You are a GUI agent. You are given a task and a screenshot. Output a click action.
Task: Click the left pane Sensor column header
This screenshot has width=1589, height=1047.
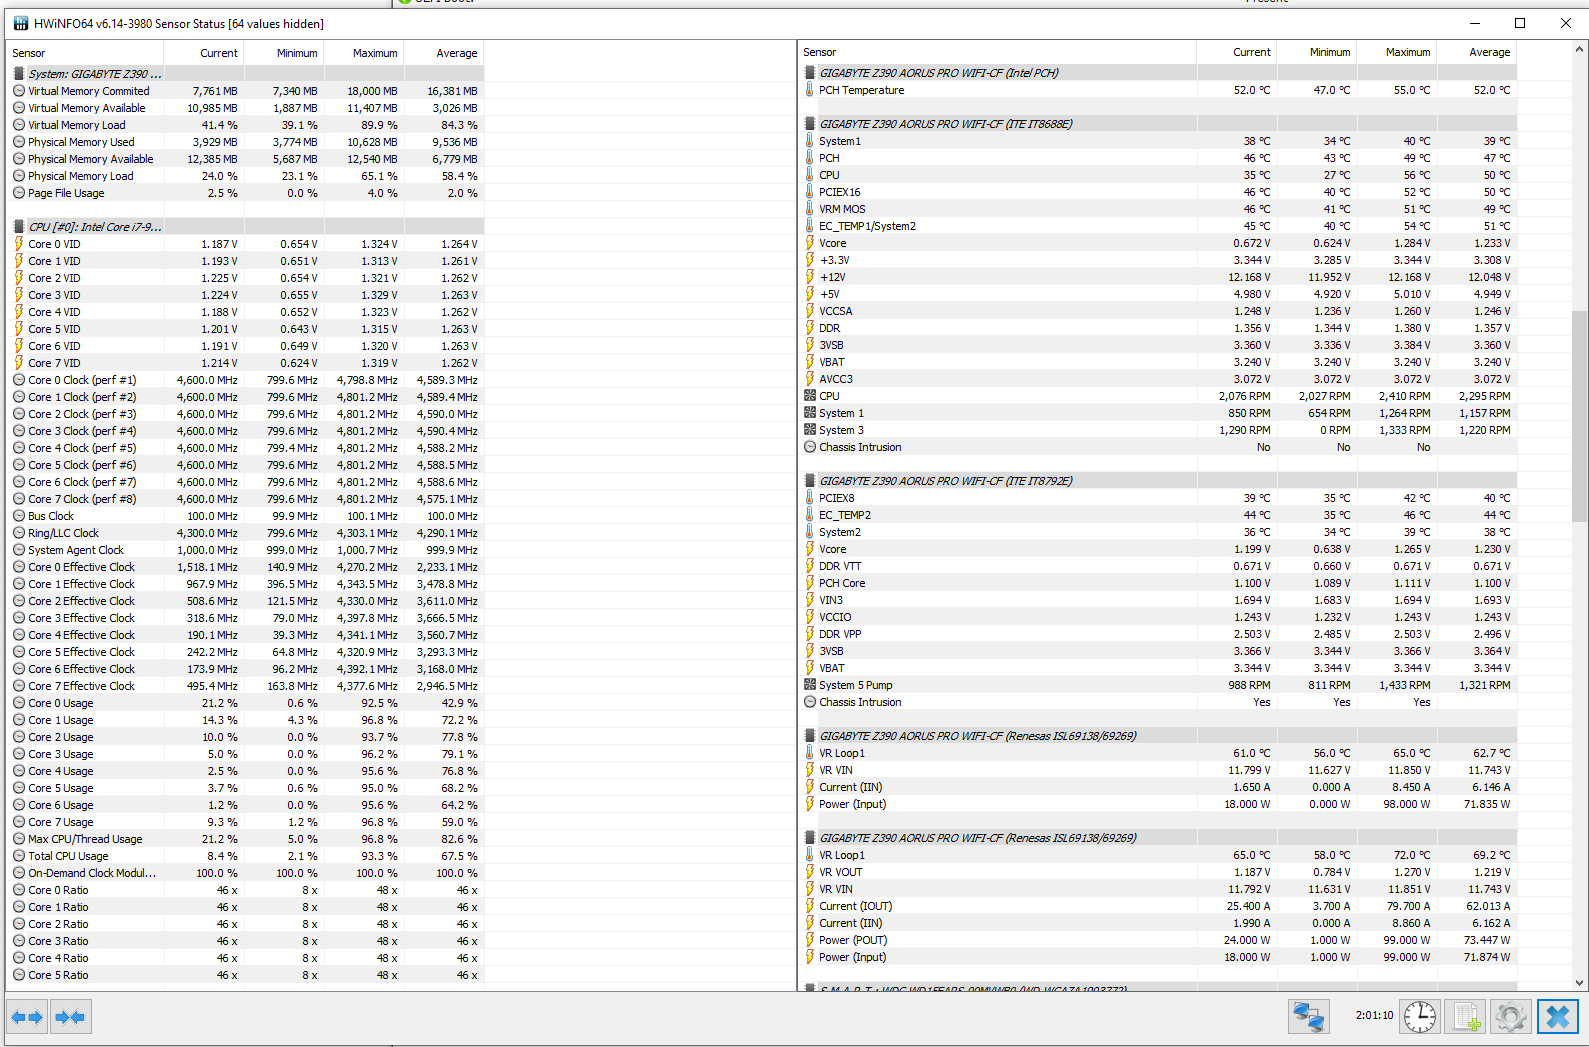(x=85, y=53)
